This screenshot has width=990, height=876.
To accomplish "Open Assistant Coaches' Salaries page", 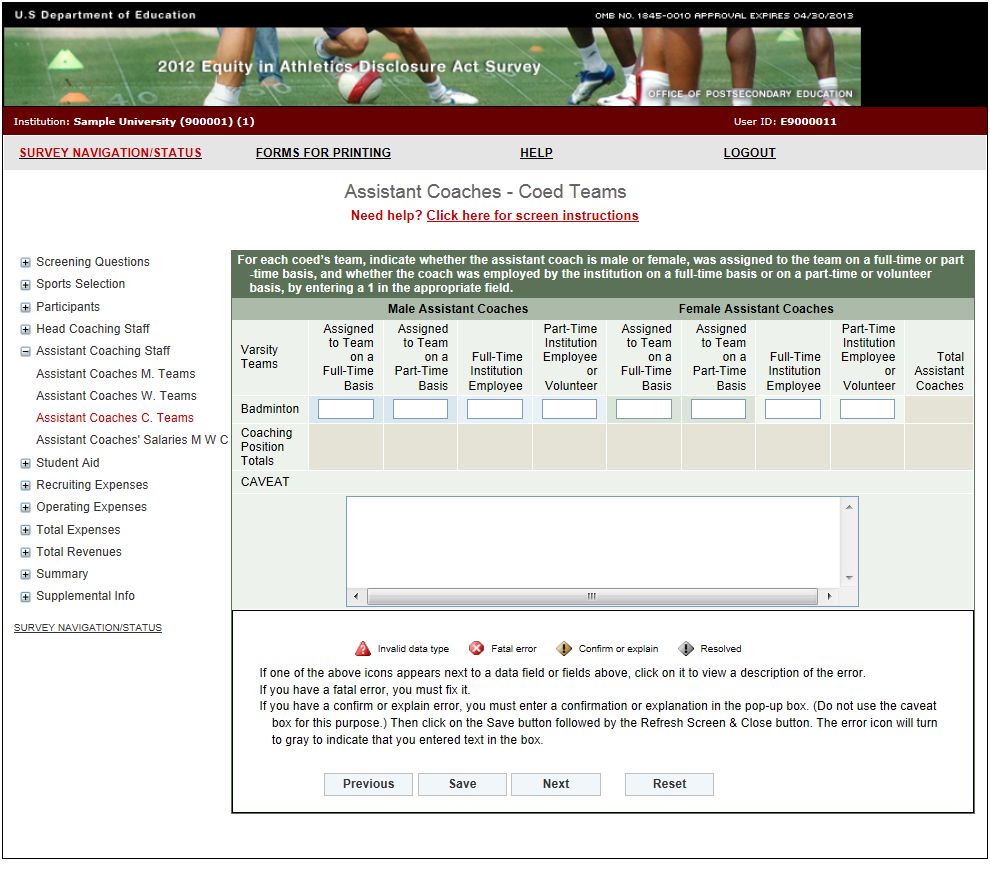I will (132, 440).
